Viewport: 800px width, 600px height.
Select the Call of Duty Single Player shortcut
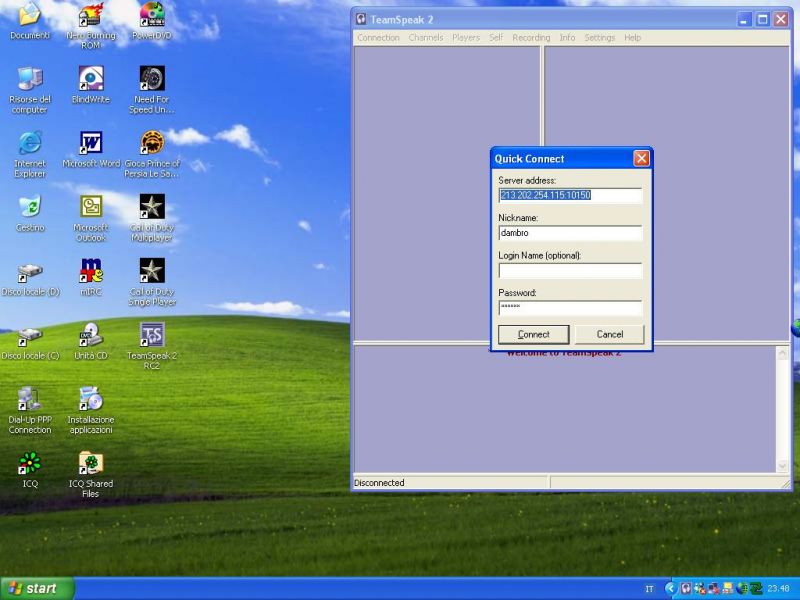(x=152, y=283)
